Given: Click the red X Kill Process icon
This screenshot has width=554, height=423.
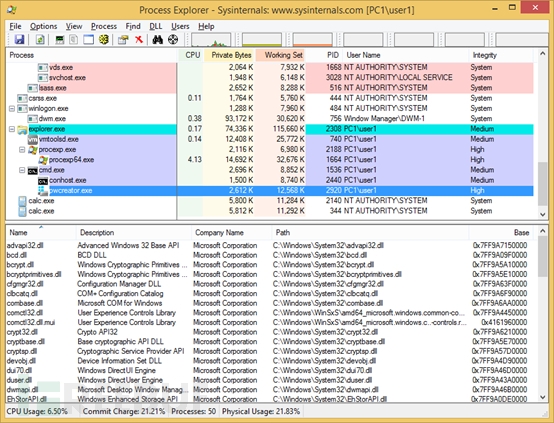Looking at the screenshot, I should tap(139, 40).
